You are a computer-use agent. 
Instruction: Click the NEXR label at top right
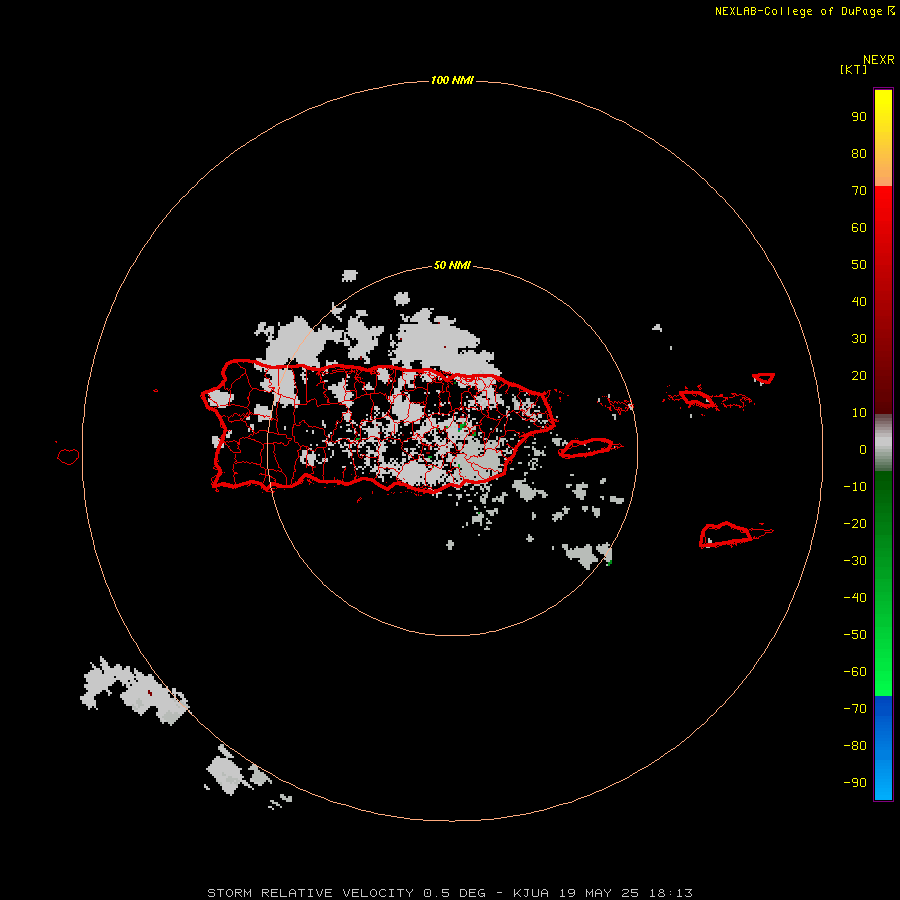(878, 60)
